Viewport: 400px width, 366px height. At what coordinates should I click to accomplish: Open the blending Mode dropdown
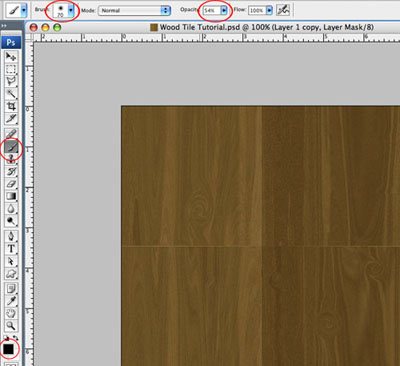point(134,10)
